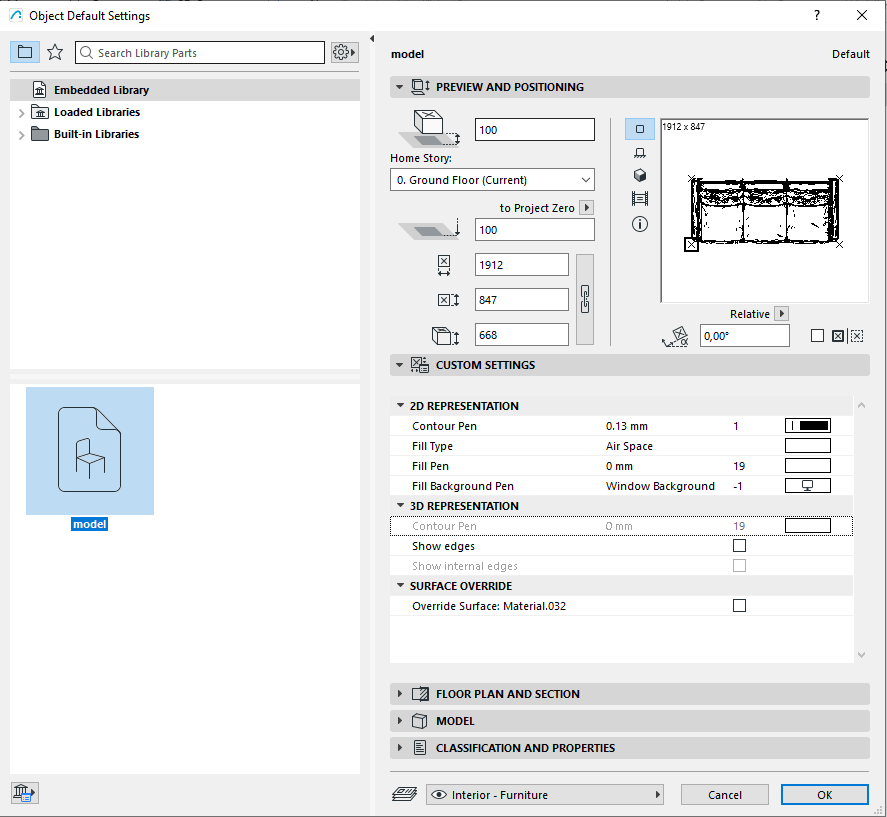Close the Object Default Settings dialog
The width and height of the screenshot is (887, 817).
point(862,15)
